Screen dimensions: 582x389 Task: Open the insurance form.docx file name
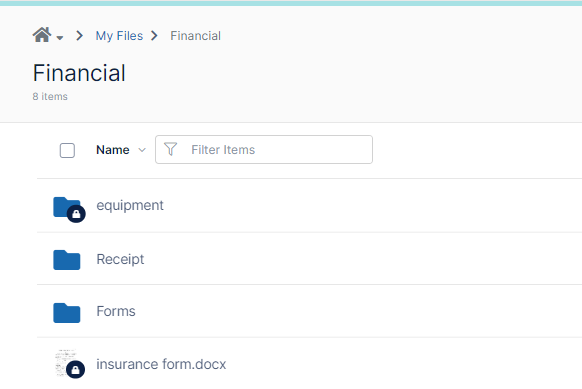point(161,364)
